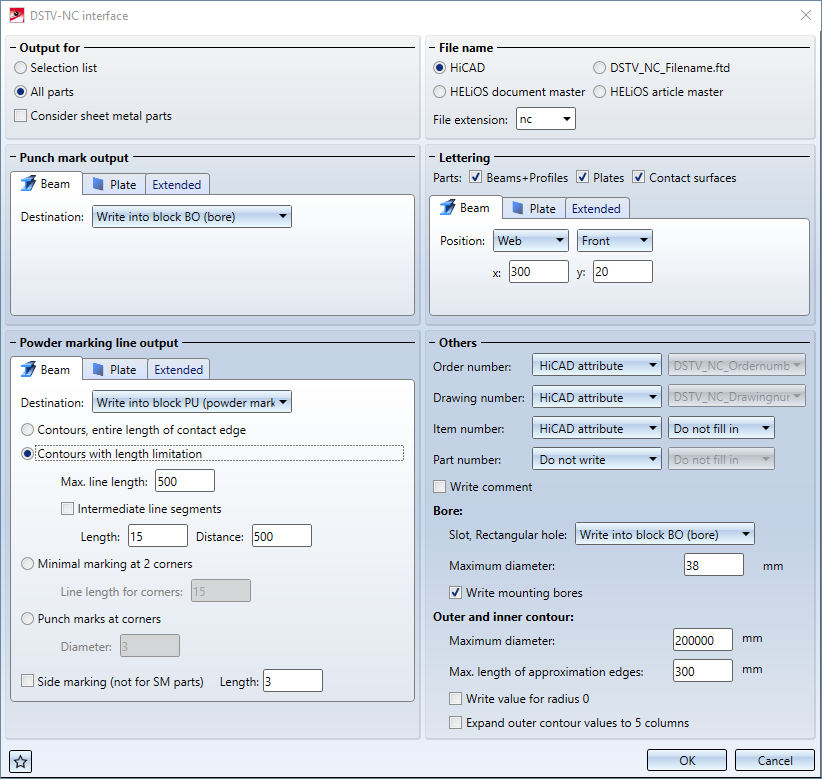Open Order number attribute dropdown

[597, 365]
